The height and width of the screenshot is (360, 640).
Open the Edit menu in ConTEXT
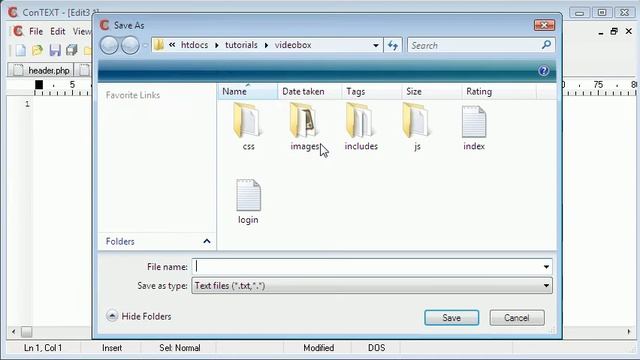[58, 31]
